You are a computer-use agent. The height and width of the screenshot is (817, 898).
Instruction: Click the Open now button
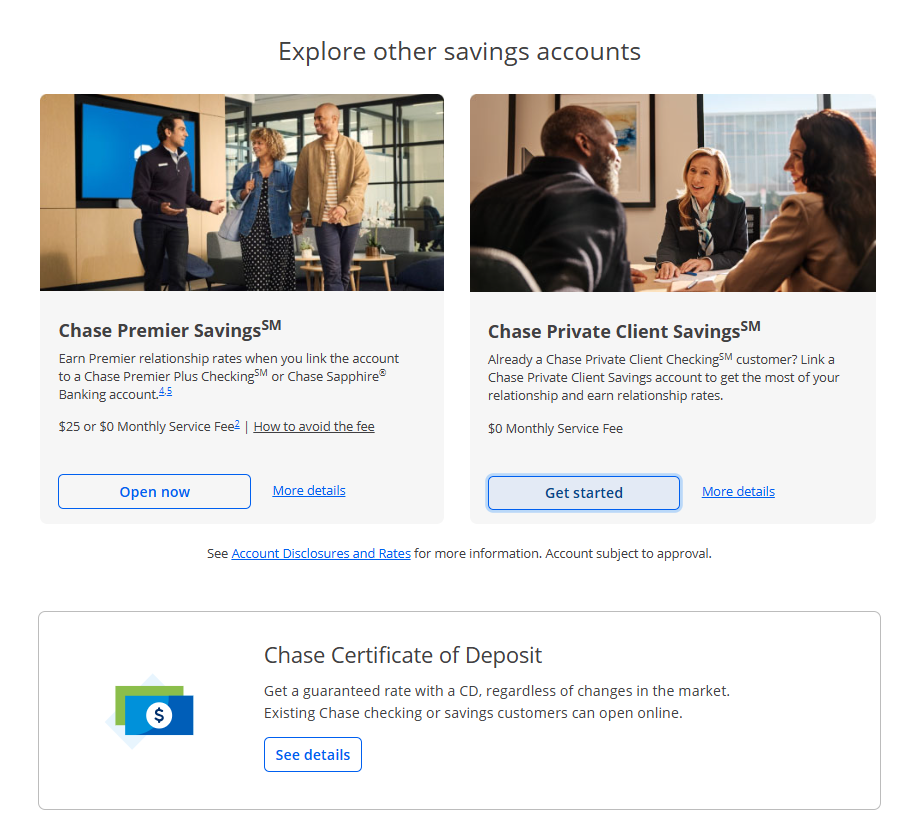coord(154,491)
